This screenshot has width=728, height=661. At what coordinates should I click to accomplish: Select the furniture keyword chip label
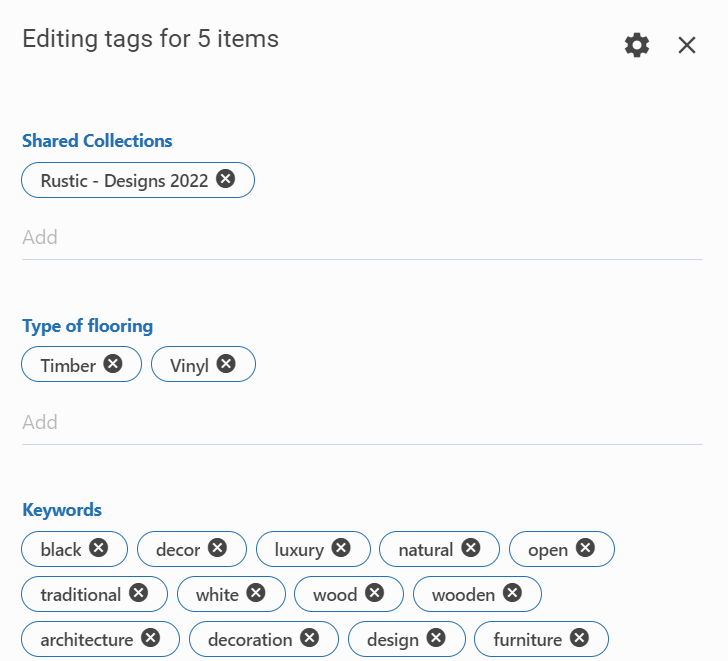527,639
